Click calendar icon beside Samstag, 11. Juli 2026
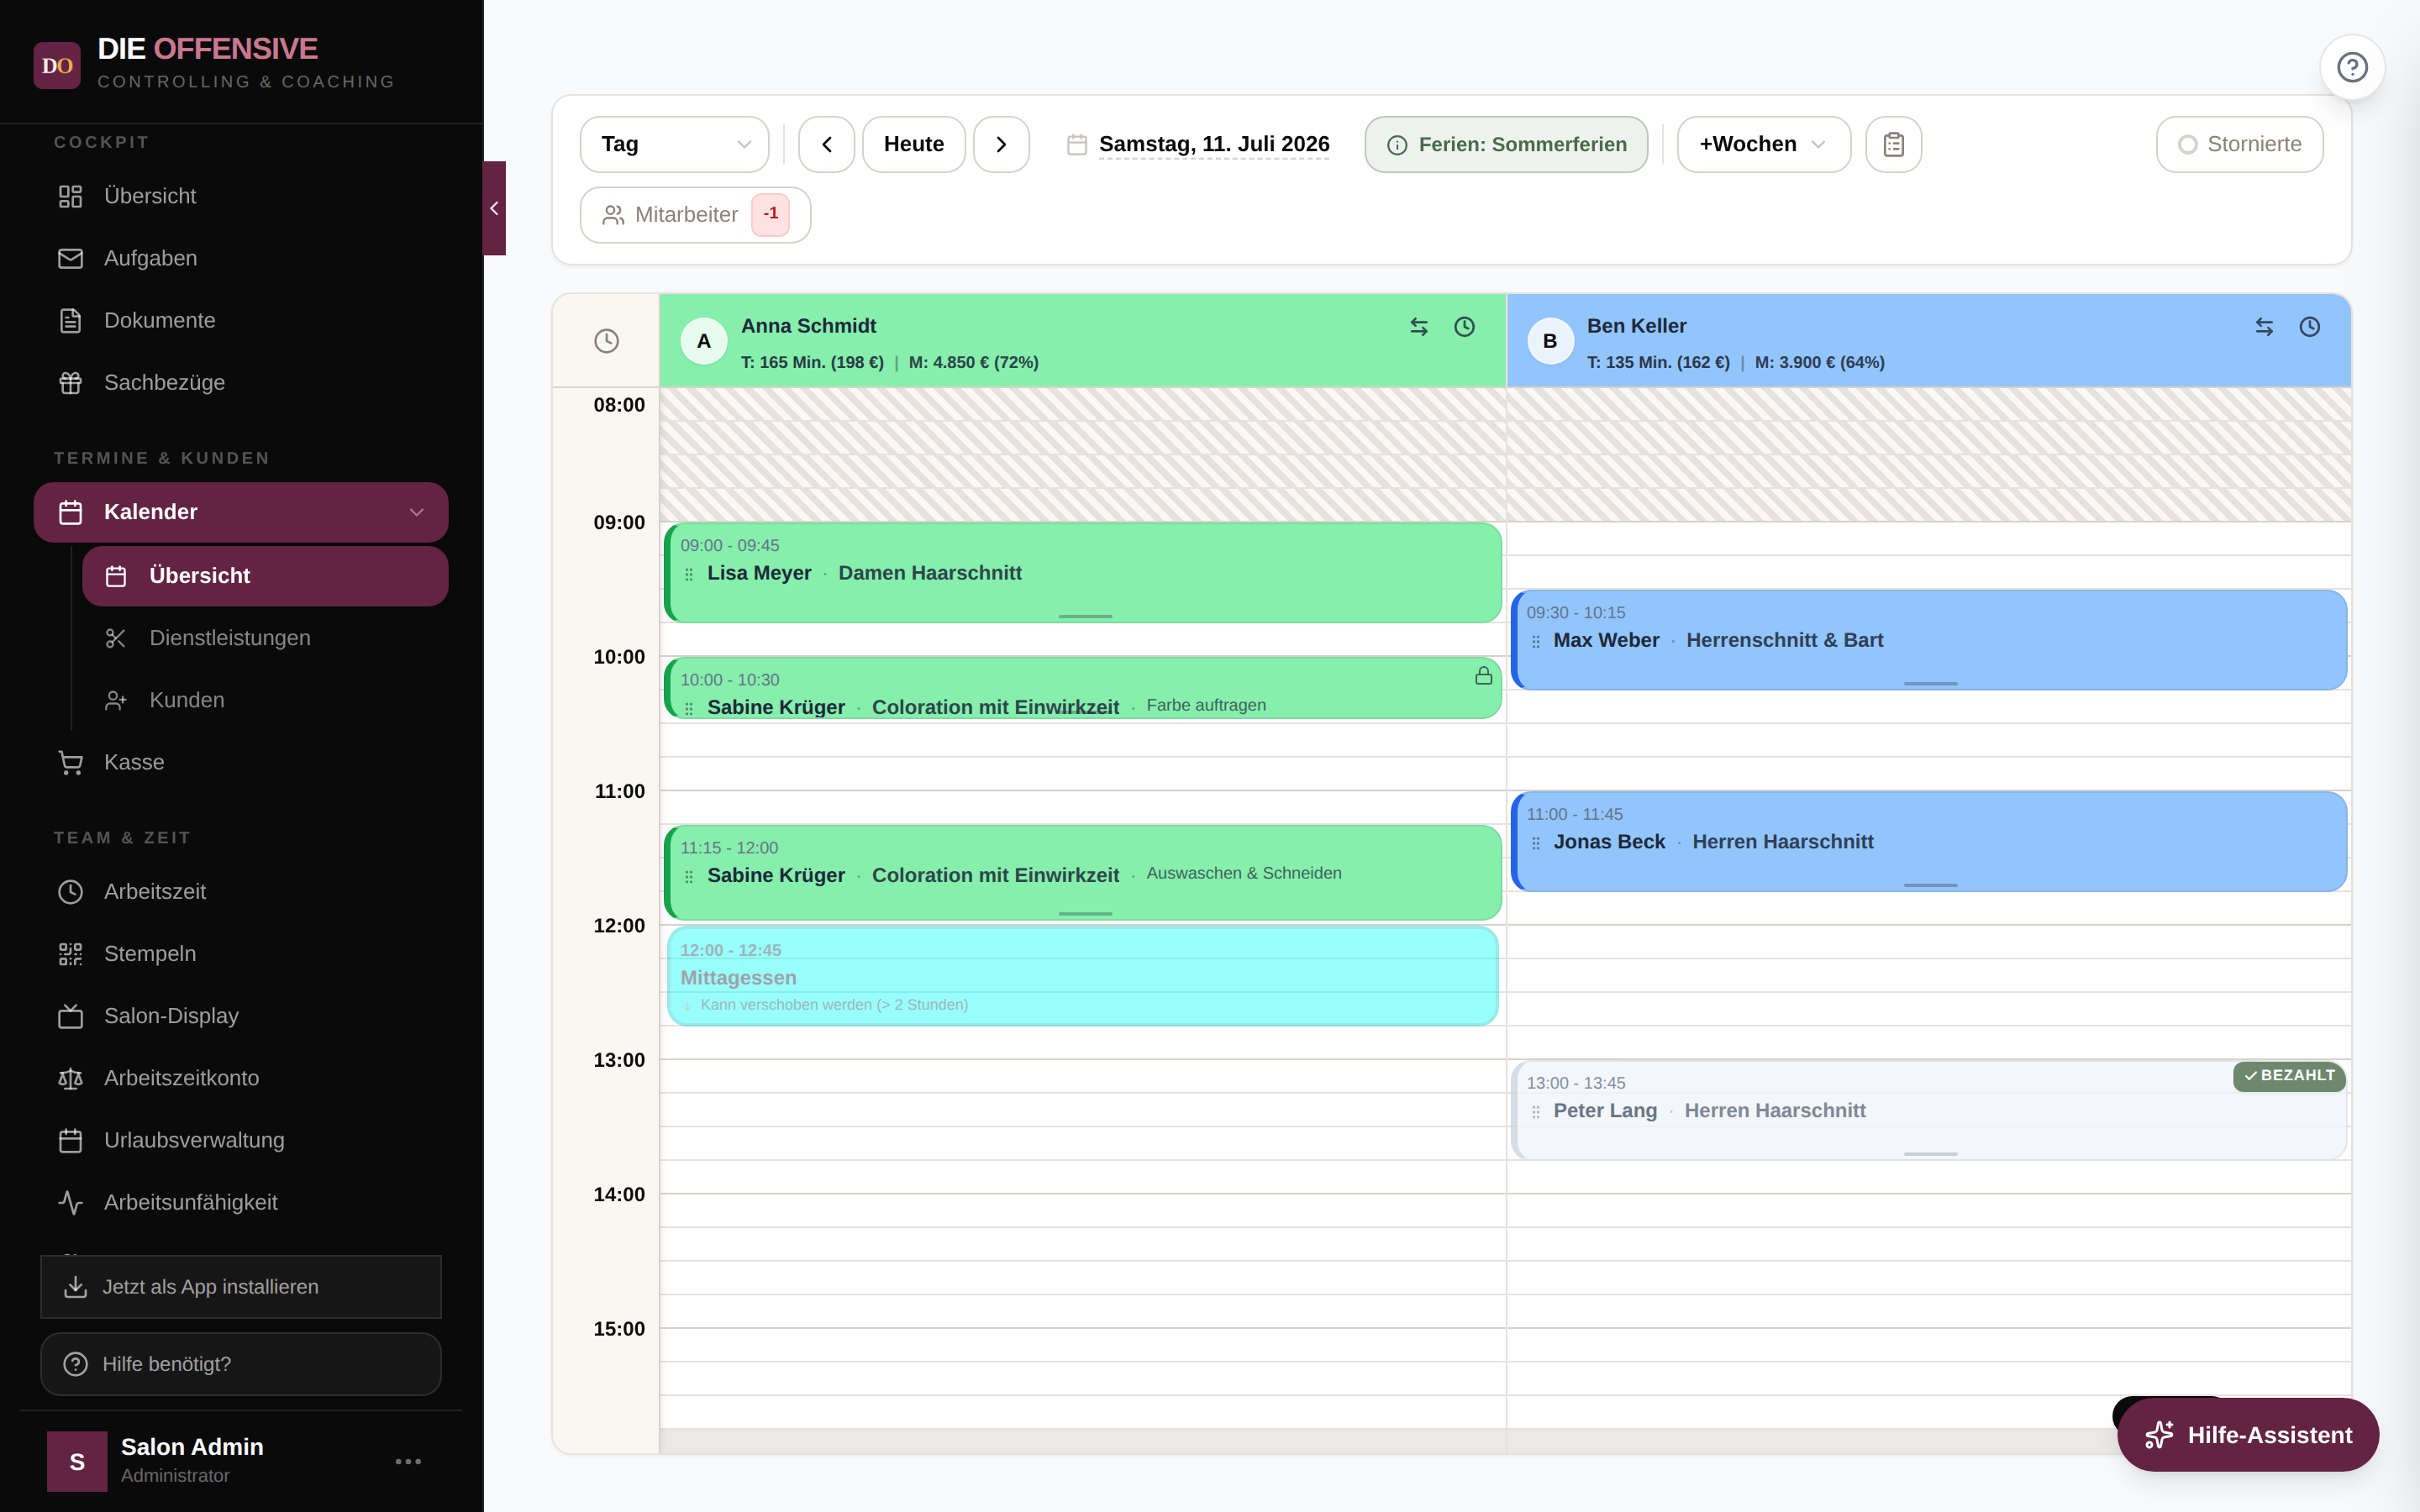Screen dimensions: 2420x1512 (x=1077, y=144)
